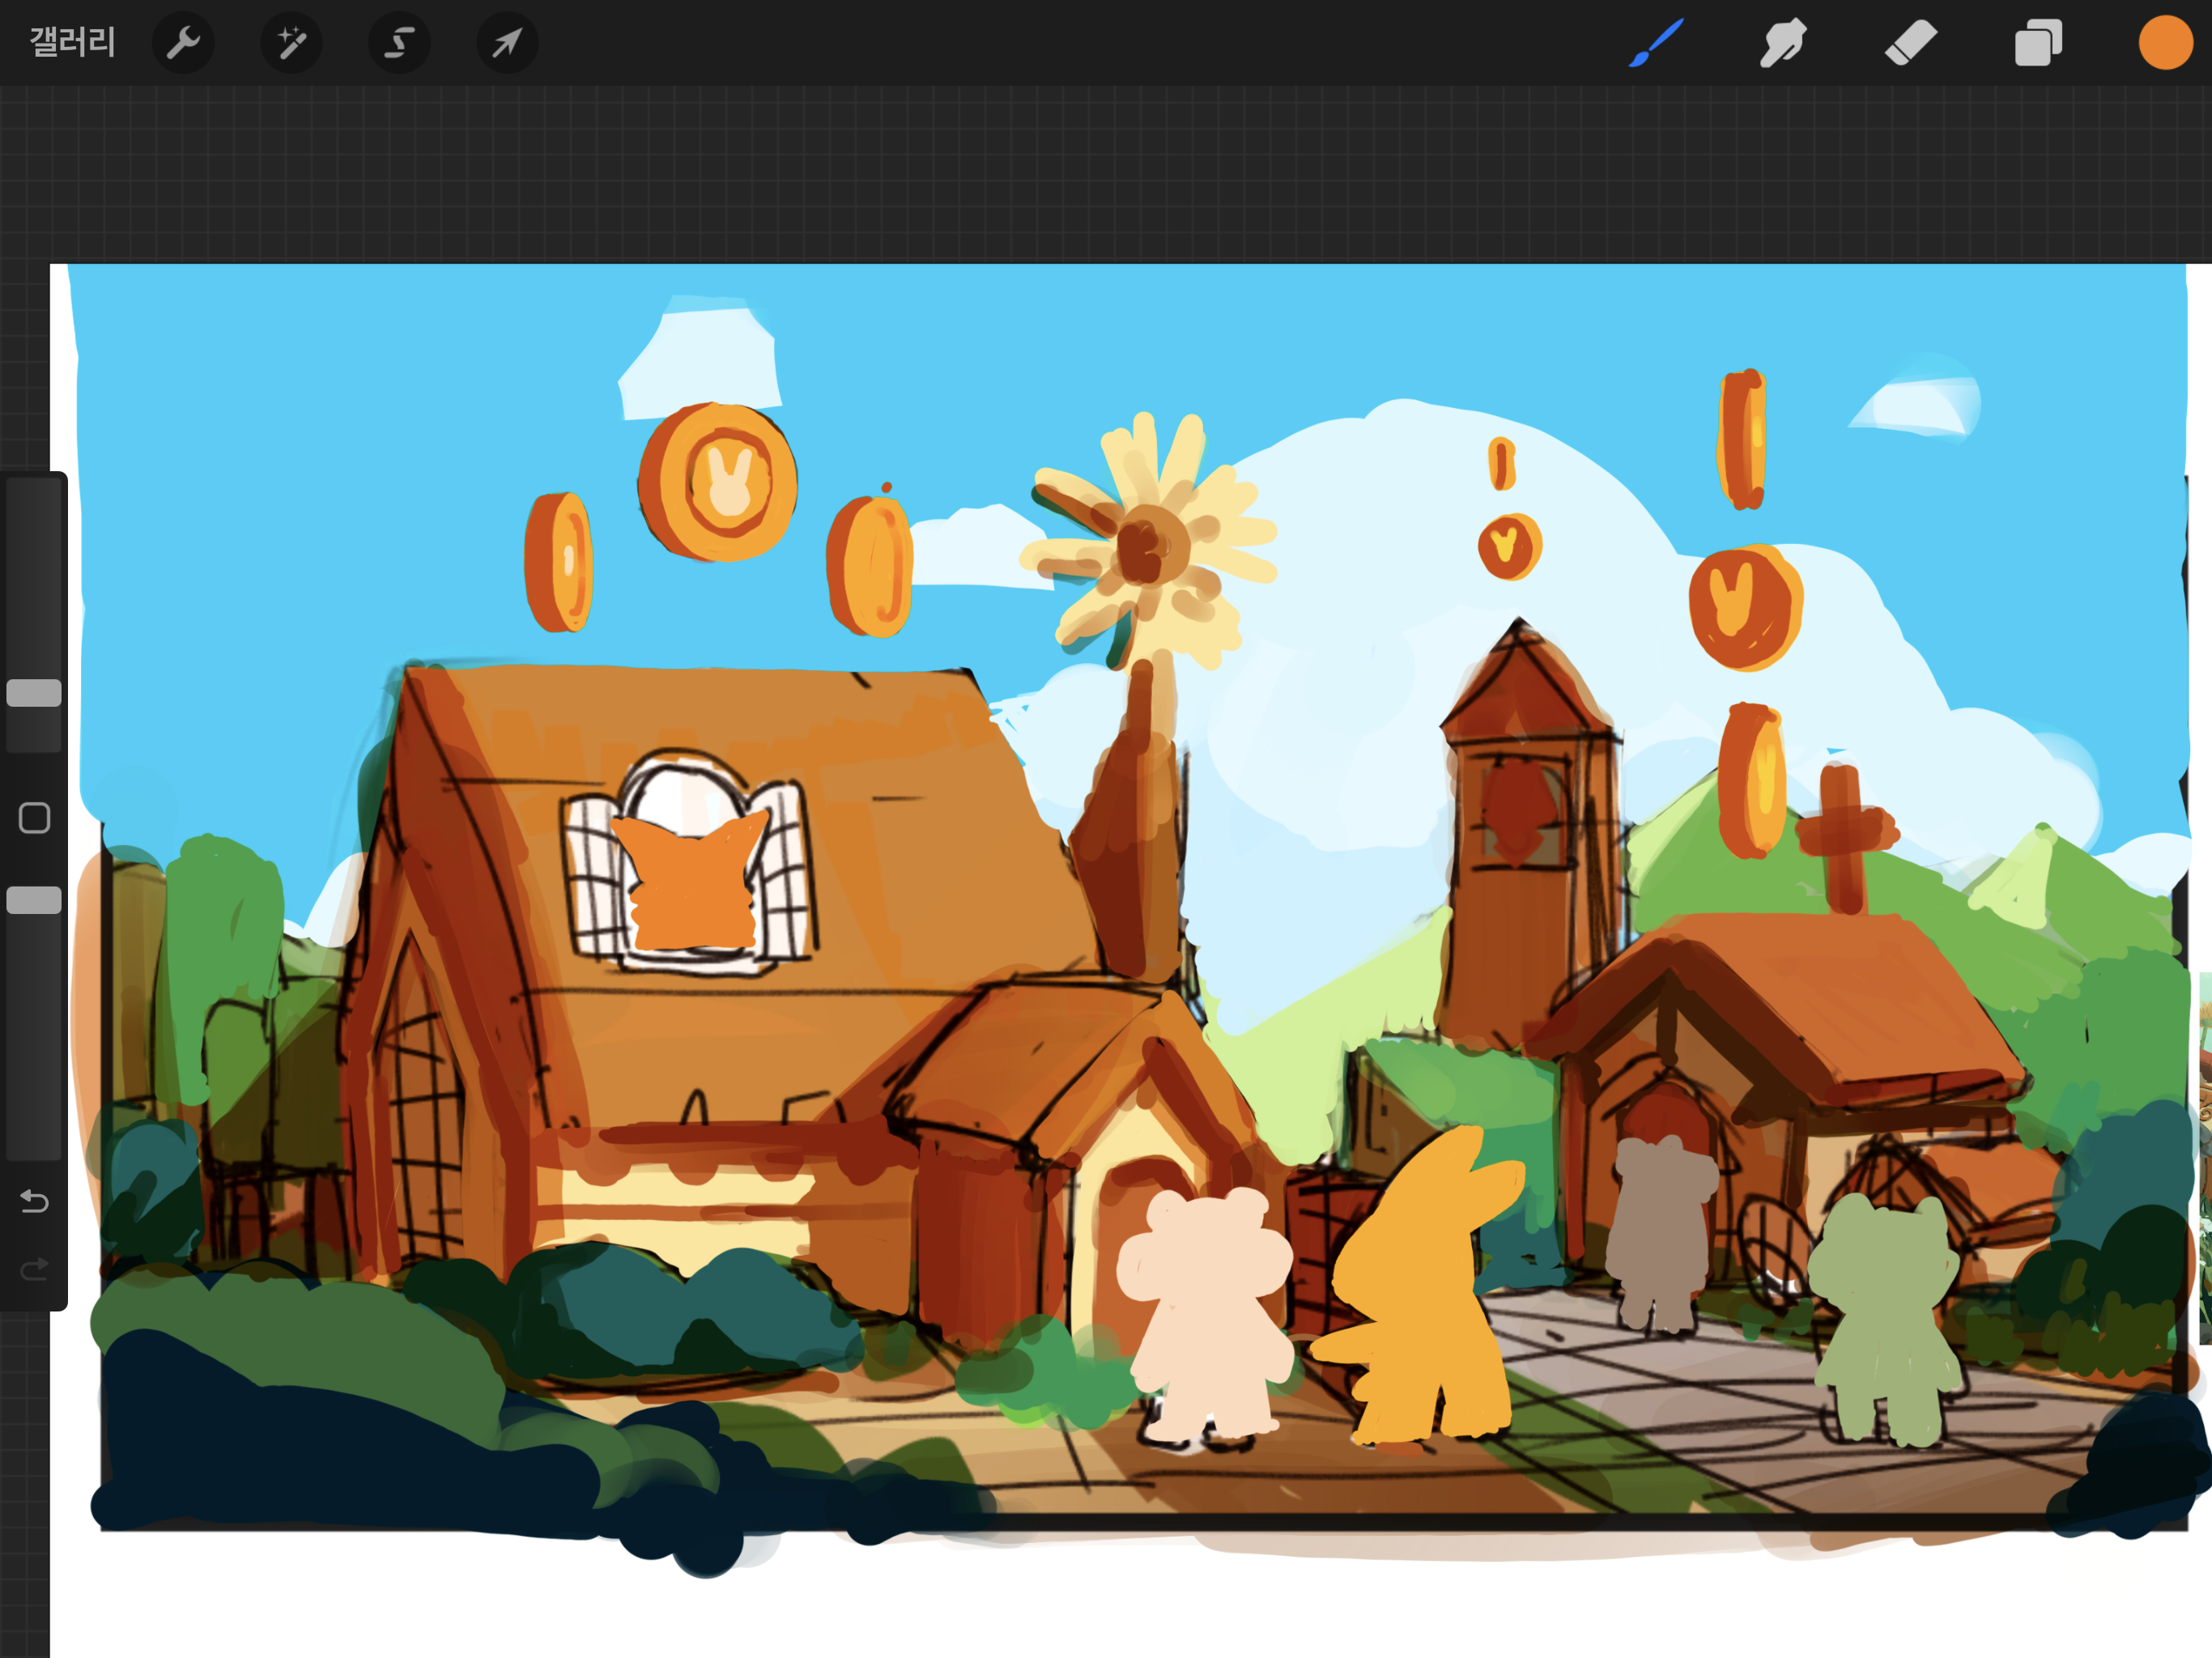This screenshot has width=2212, height=1658.
Task: Tap the square Modify button in sidebar
Action: (34, 817)
